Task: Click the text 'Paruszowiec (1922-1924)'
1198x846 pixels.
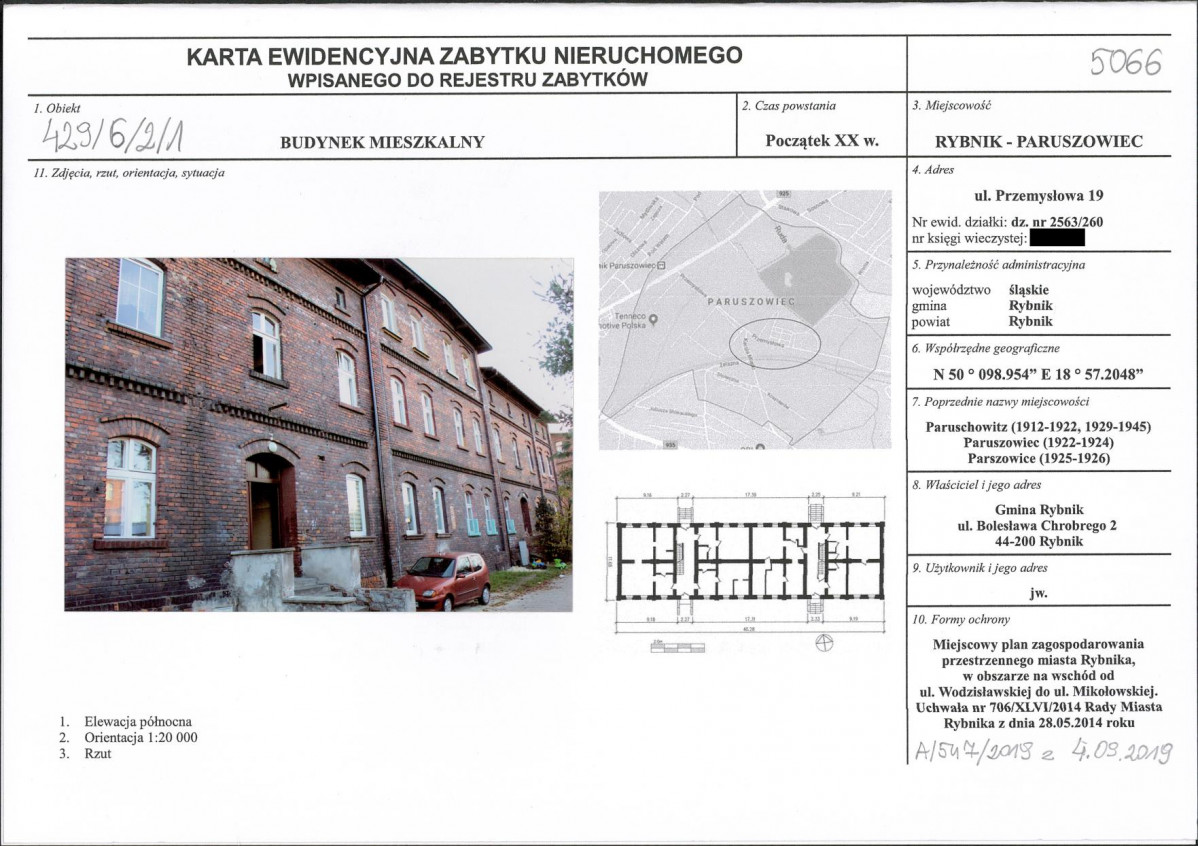Action: (x=1038, y=442)
